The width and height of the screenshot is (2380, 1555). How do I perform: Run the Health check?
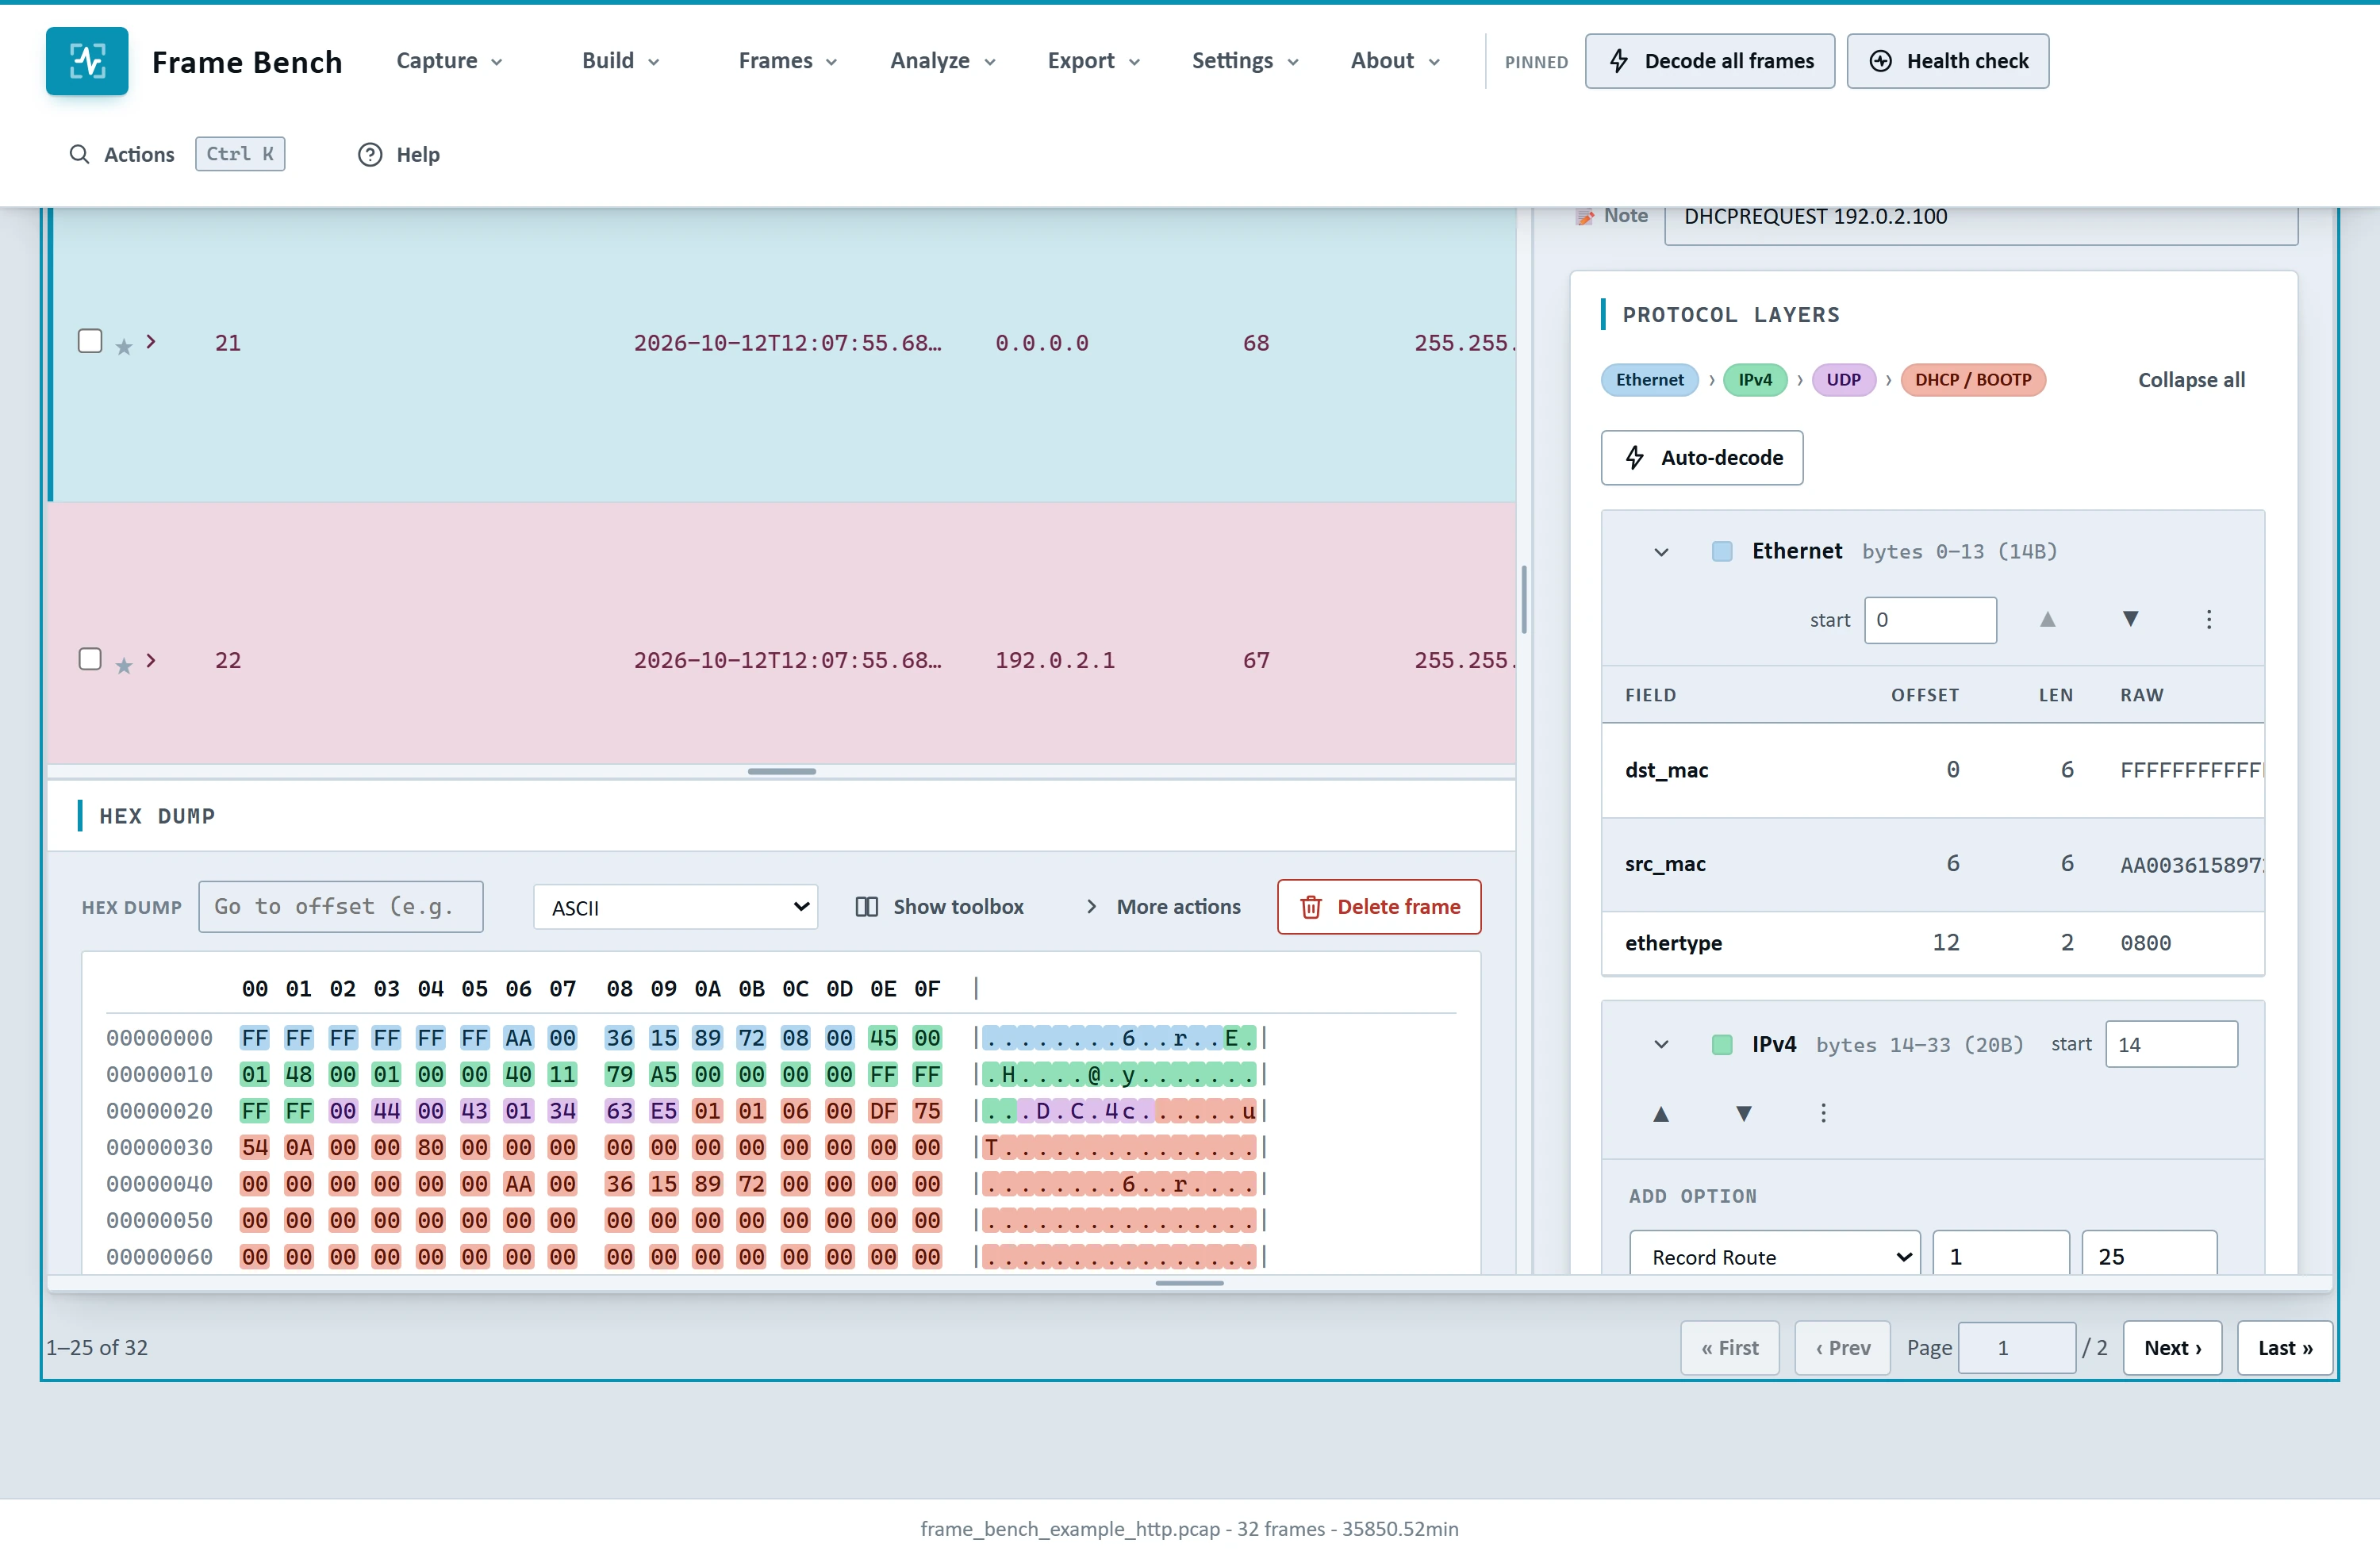[1947, 61]
